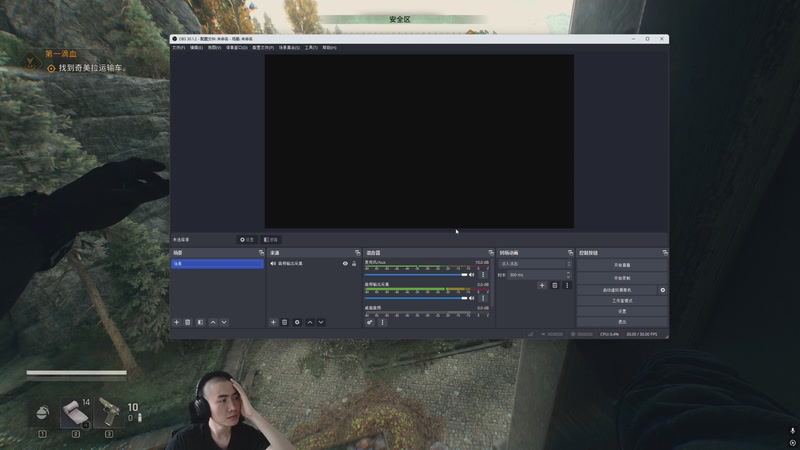This screenshot has width=800, height=450.
Task: Decrease transition duration with down stepper
Action: click(568, 277)
